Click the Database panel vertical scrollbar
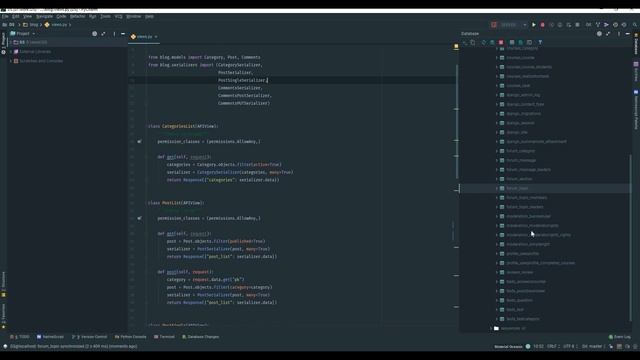640x360 pixels. coord(631,238)
